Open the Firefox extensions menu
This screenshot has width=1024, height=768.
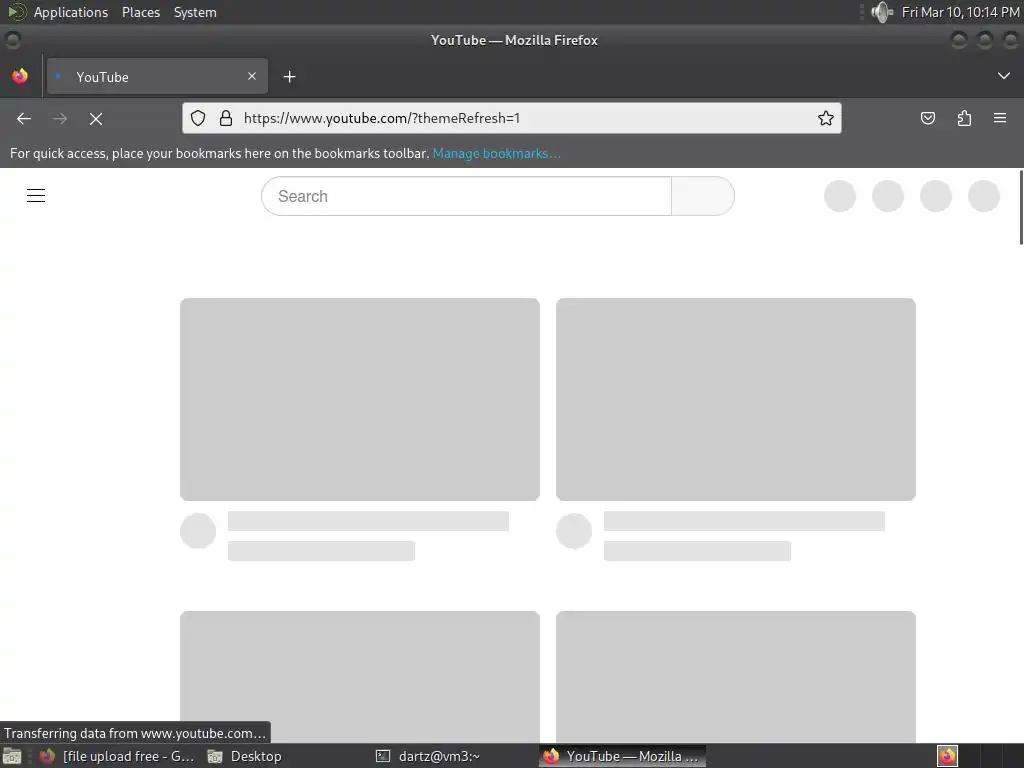click(x=964, y=118)
